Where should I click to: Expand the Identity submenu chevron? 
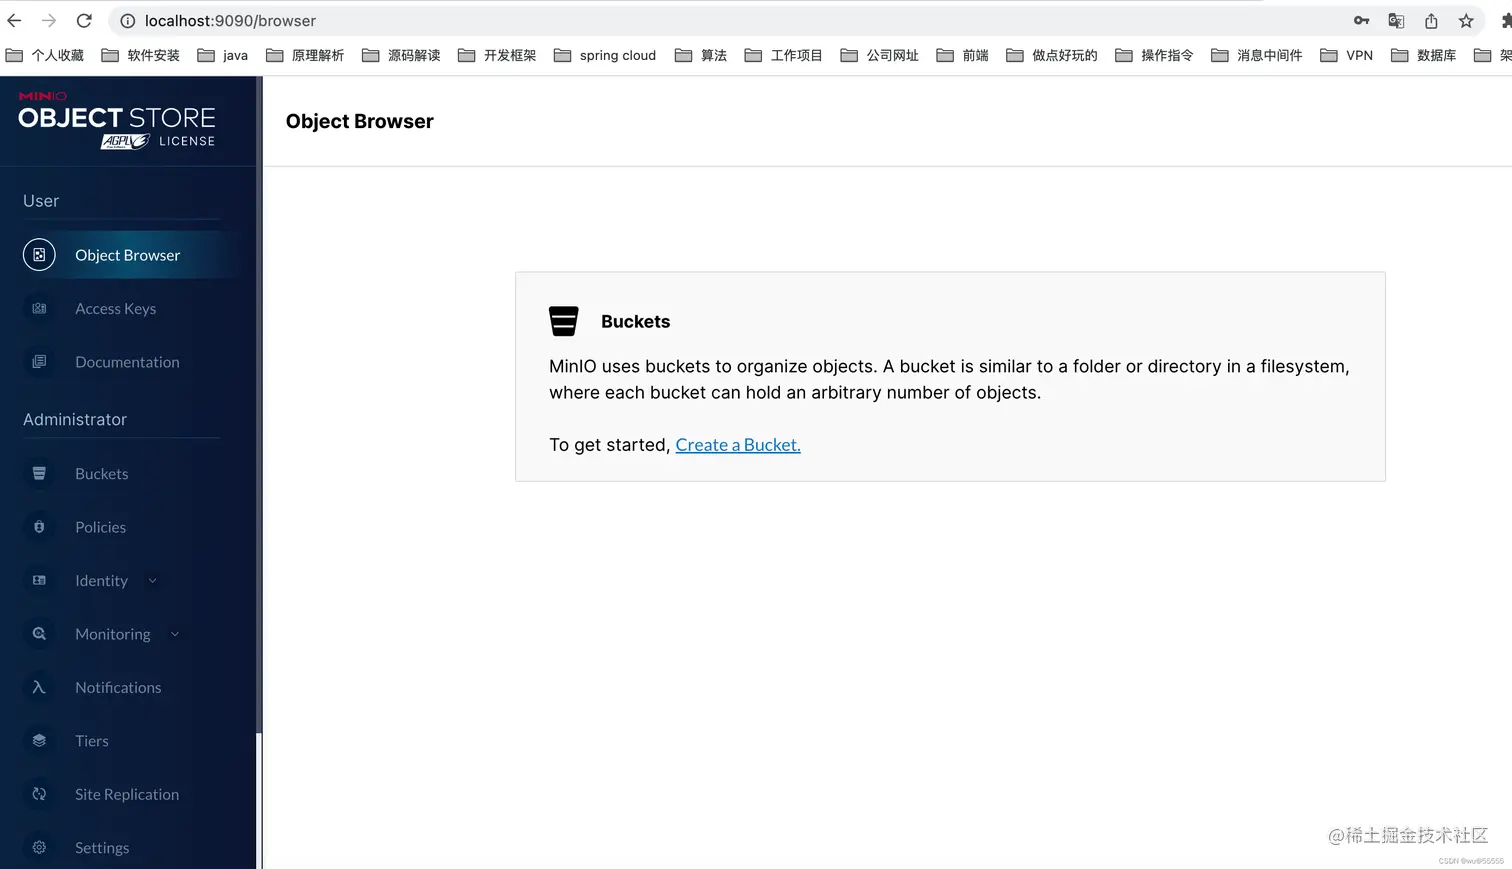point(153,581)
